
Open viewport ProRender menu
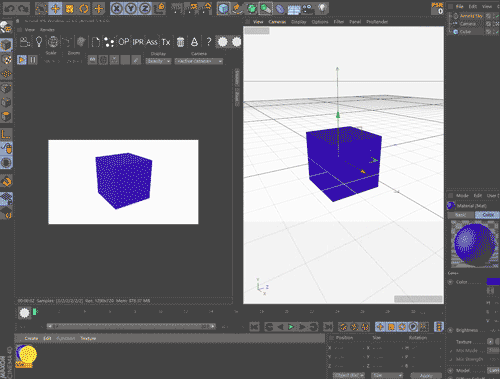pos(377,22)
